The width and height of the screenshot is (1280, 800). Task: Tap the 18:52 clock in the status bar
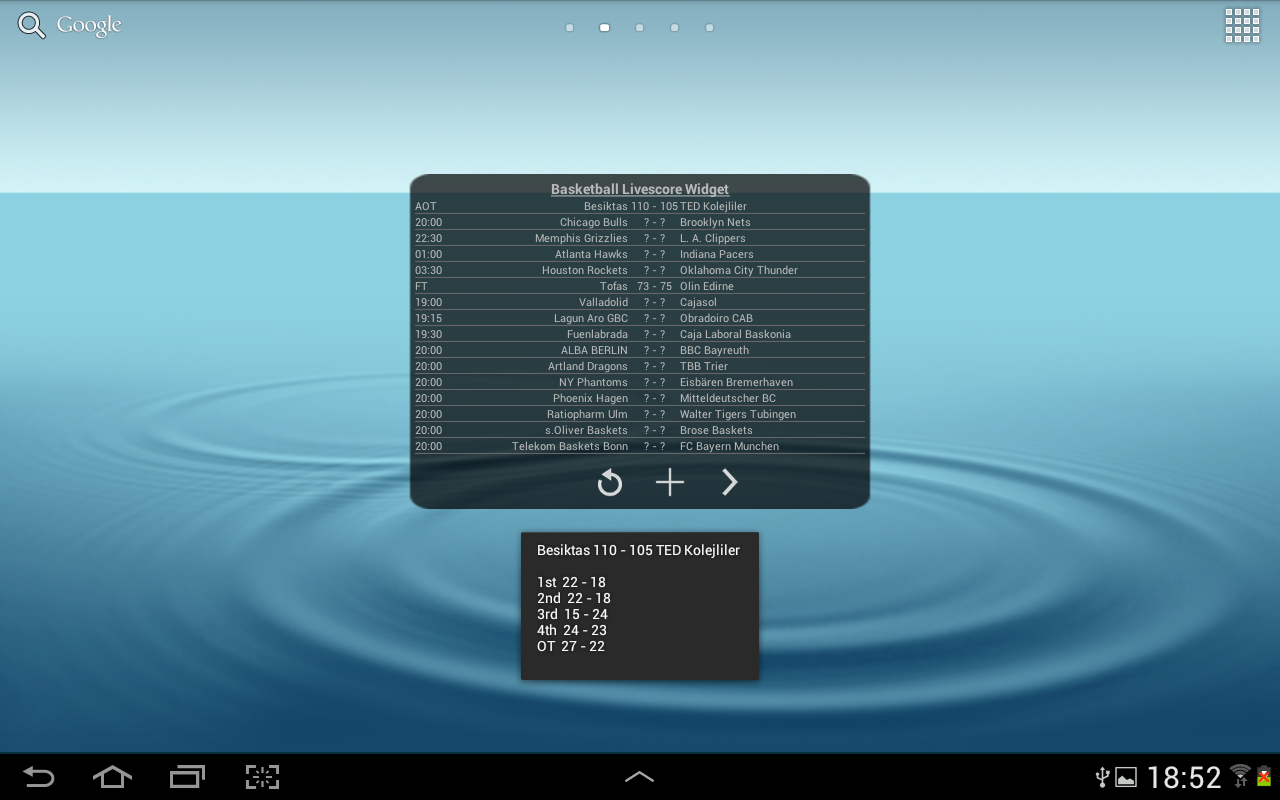(1184, 777)
